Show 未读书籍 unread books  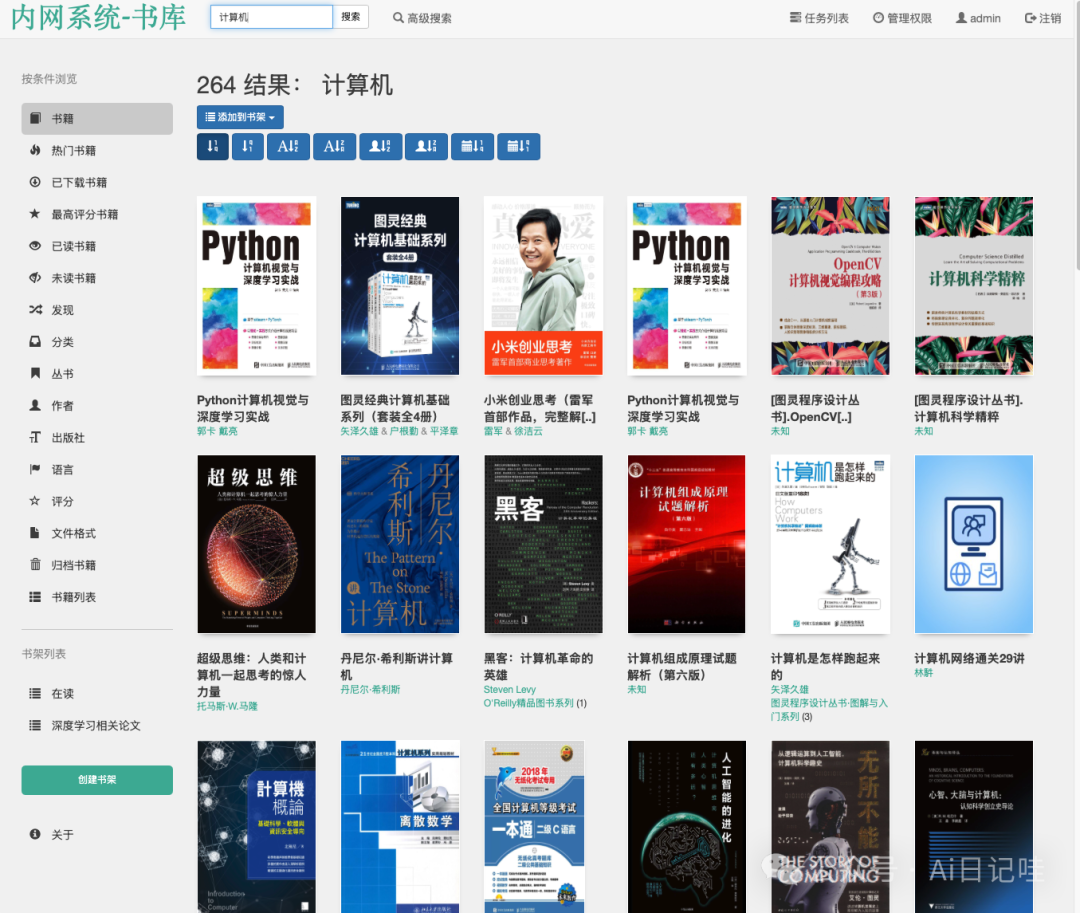97,278
